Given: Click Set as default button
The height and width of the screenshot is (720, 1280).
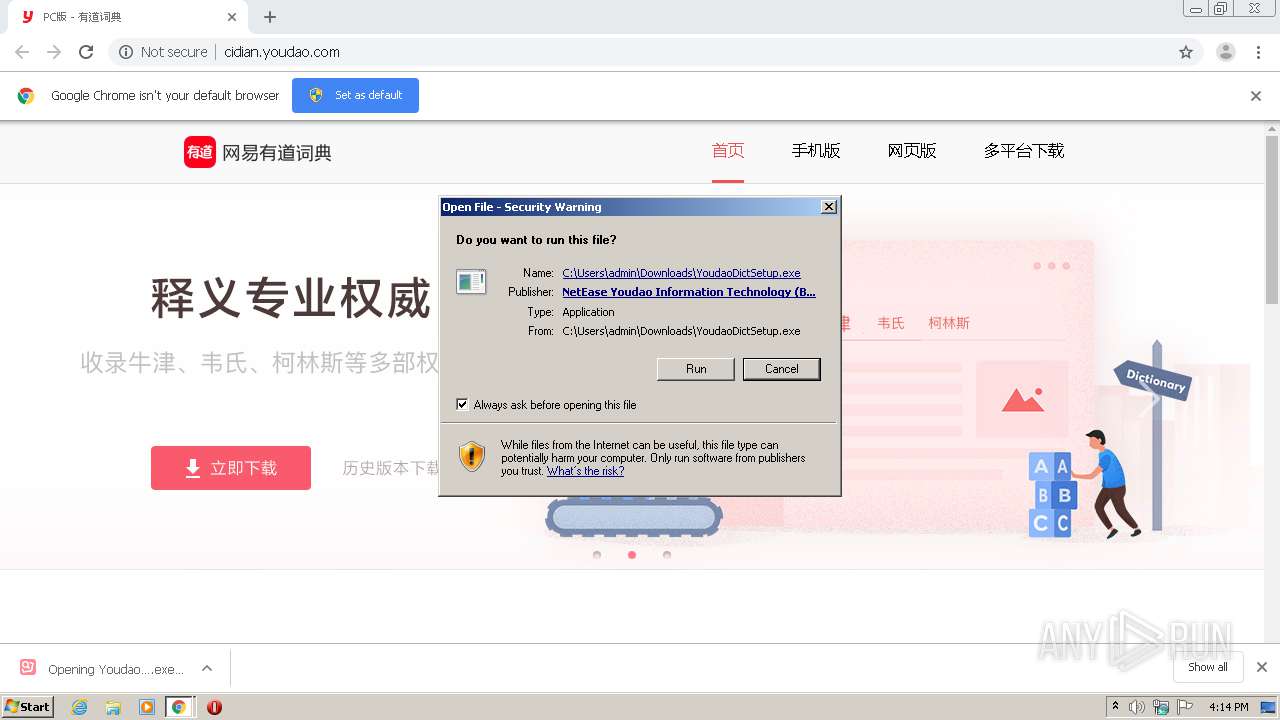Looking at the screenshot, I should click(x=355, y=95).
